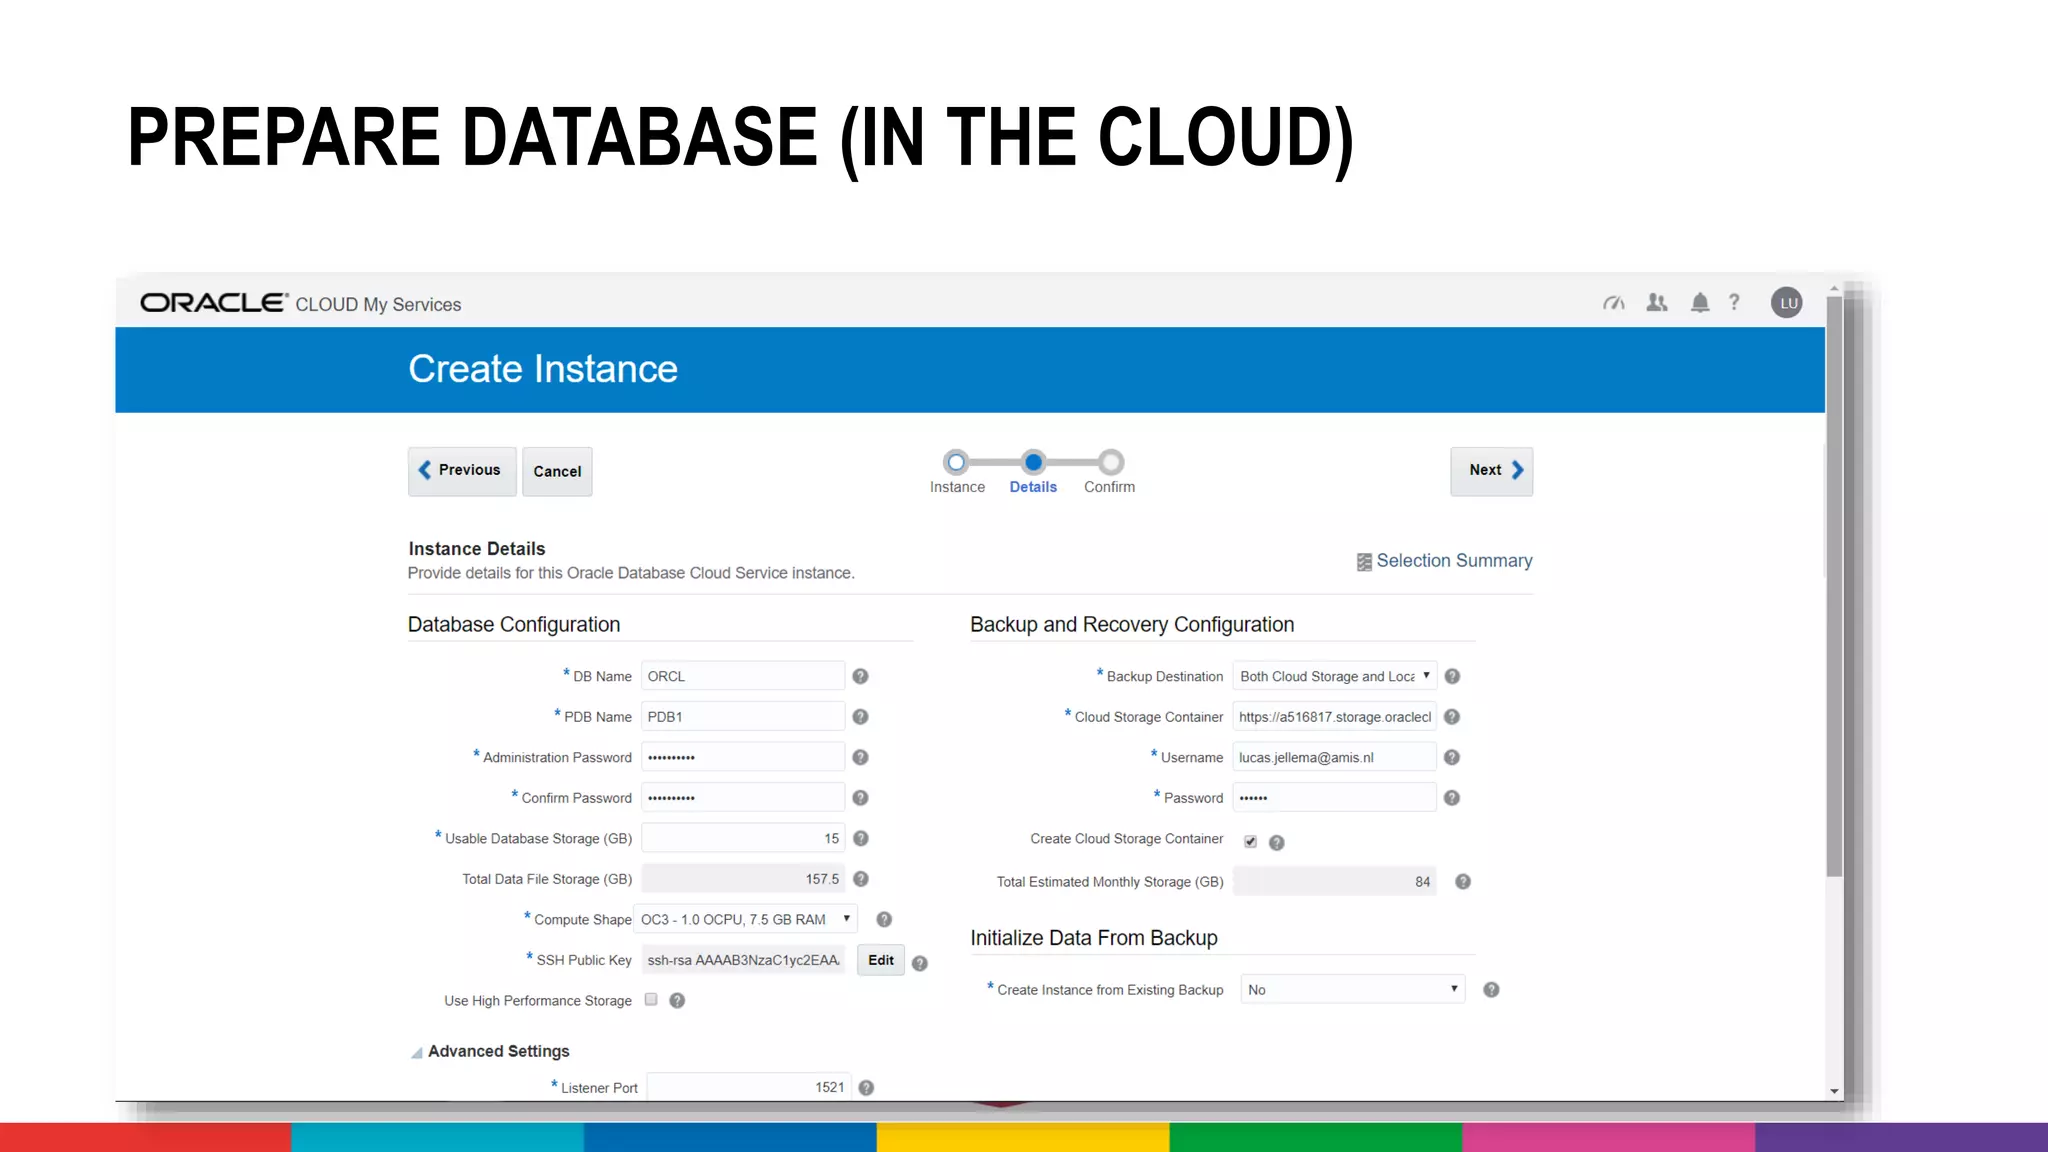Open the LU user avatar menu
The width and height of the screenshot is (2048, 1152).
[x=1787, y=303]
